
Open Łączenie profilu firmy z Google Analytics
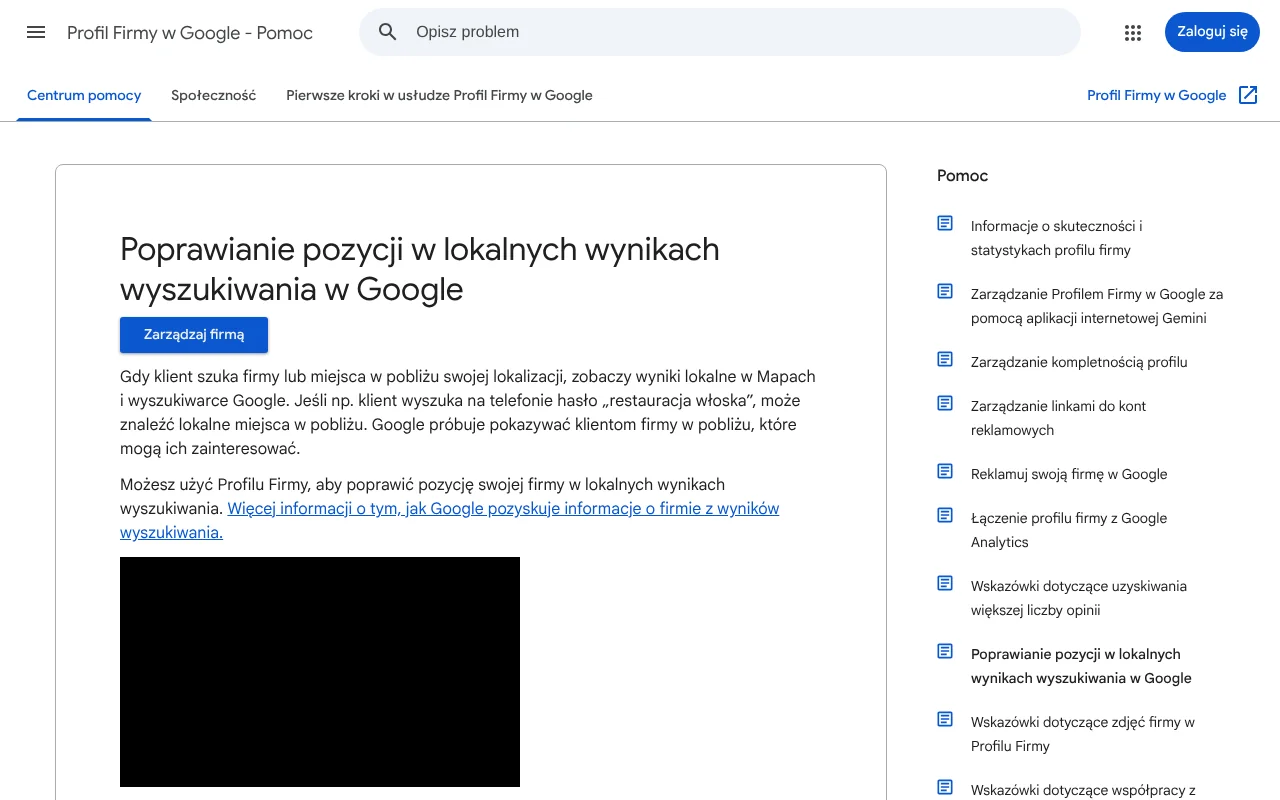[1069, 530]
